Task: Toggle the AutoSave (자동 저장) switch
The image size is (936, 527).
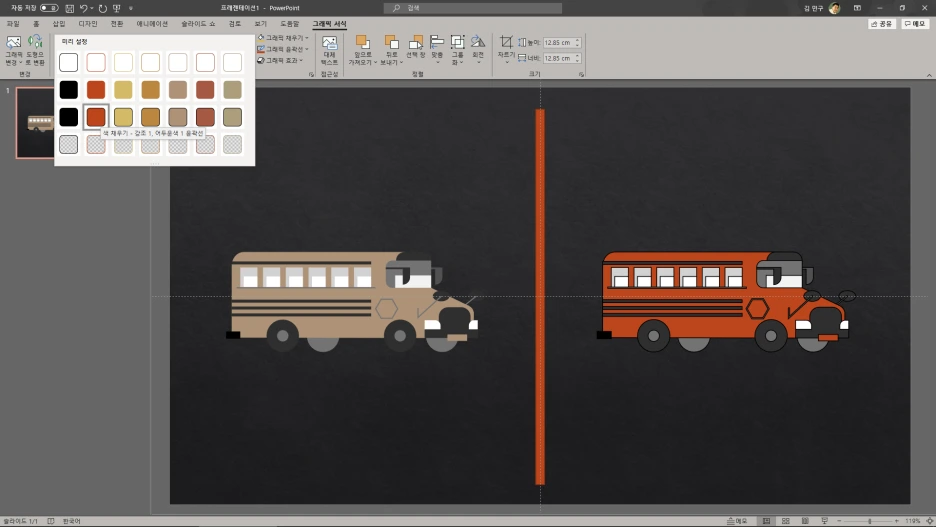Action: (x=49, y=8)
